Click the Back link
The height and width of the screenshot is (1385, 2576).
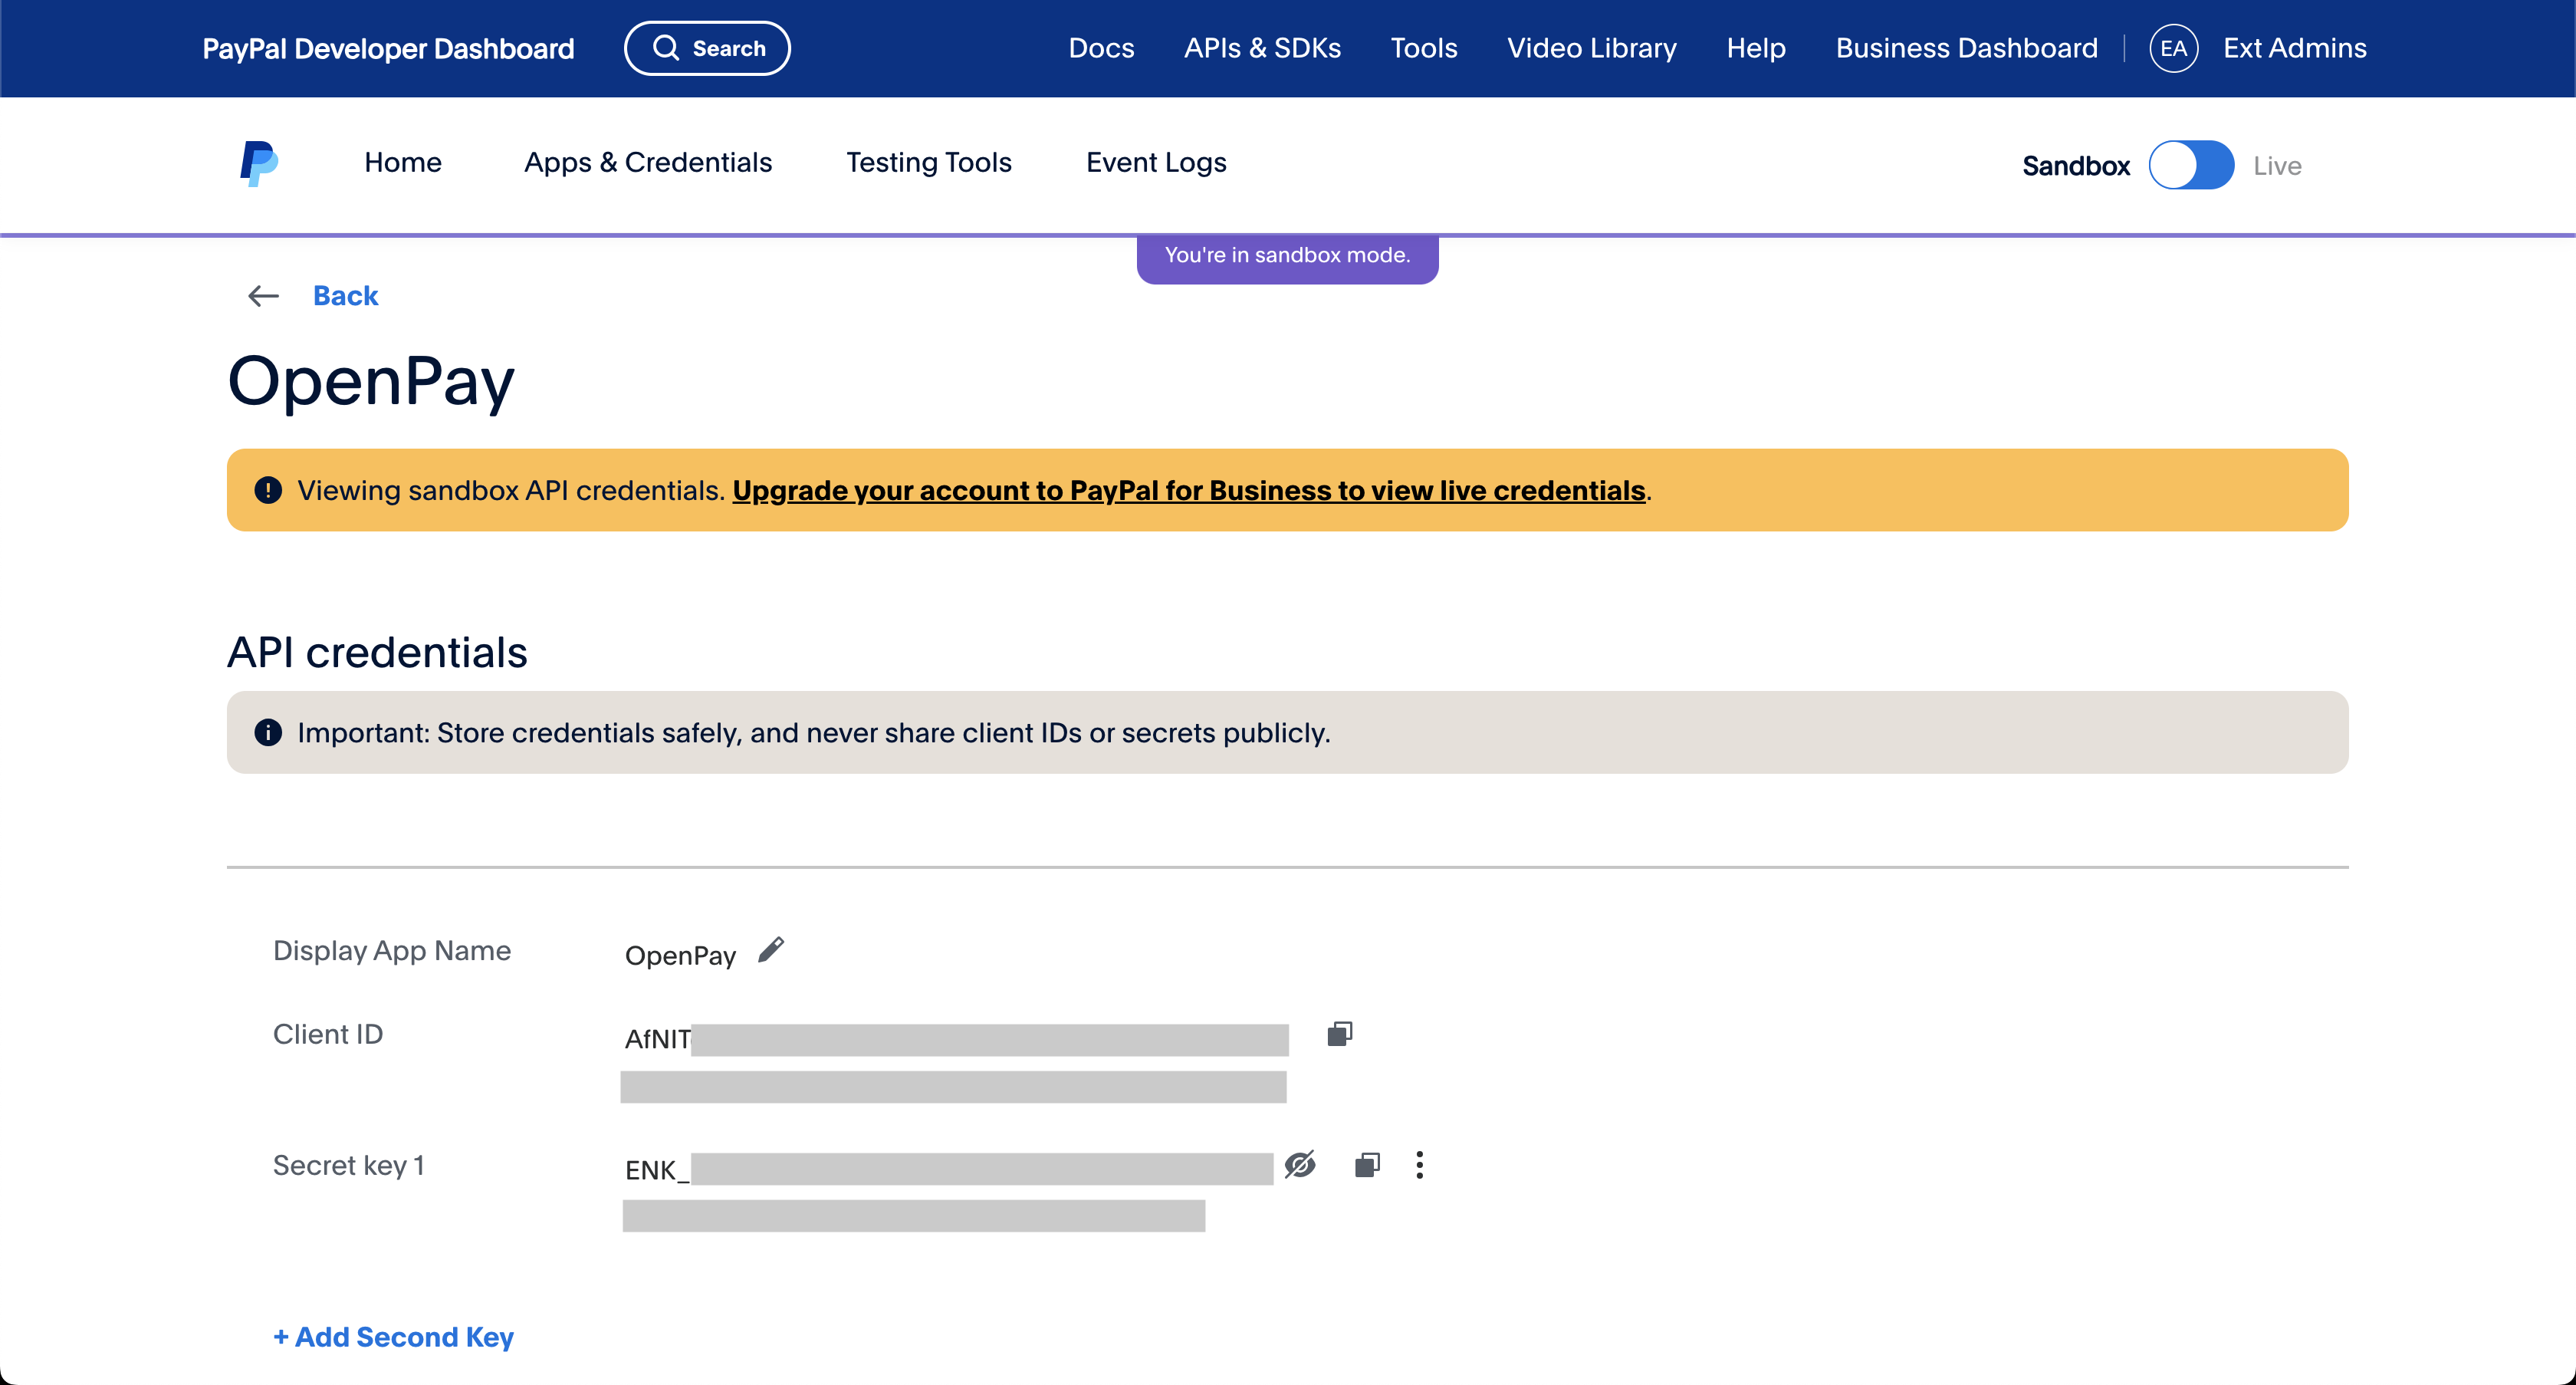pyautogui.click(x=345, y=296)
